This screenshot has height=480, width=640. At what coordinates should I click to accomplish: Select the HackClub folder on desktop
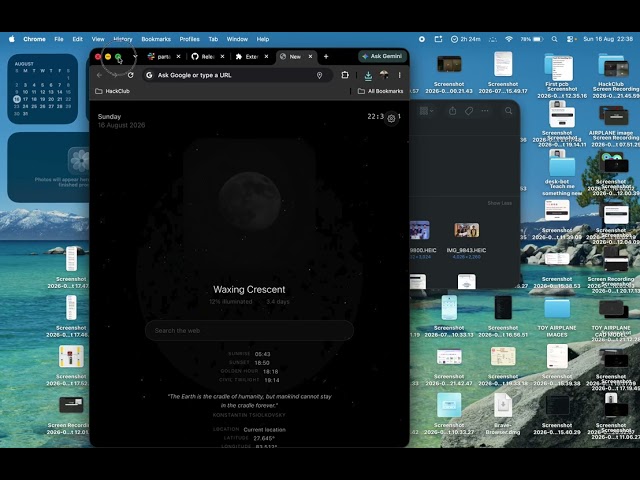tap(613, 66)
